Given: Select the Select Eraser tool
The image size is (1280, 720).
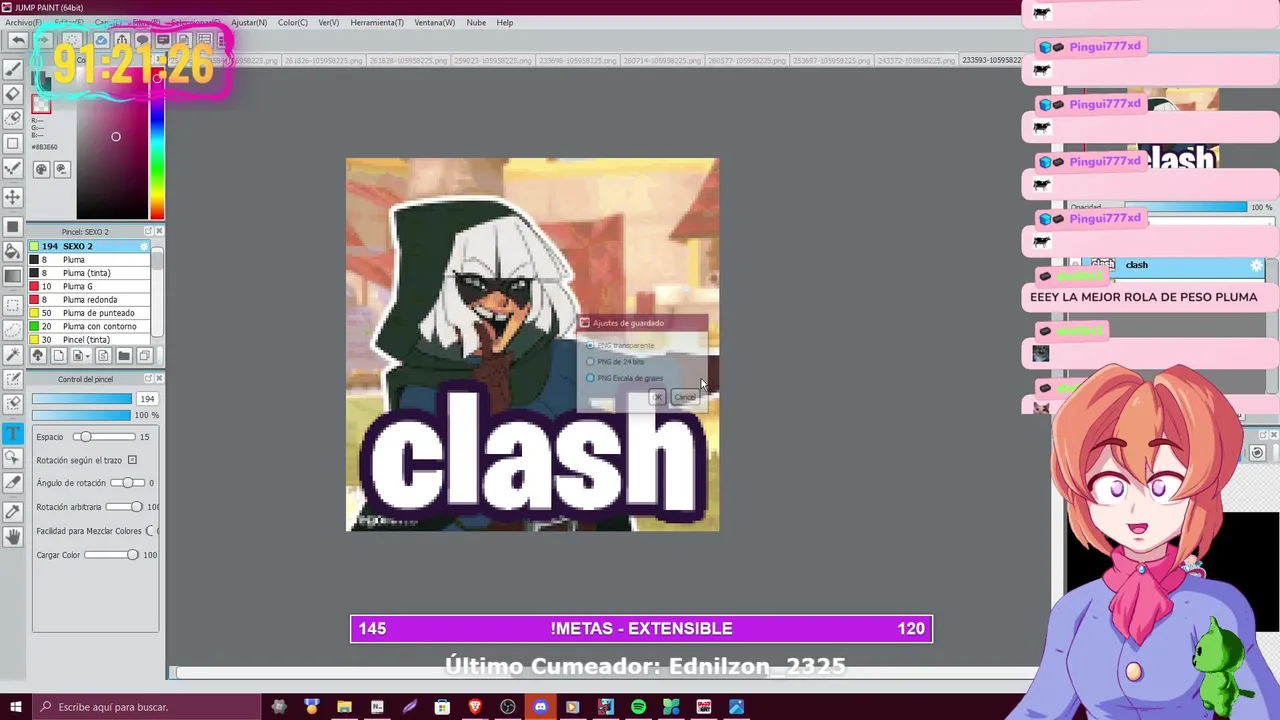Looking at the screenshot, I should [x=13, y=404].
